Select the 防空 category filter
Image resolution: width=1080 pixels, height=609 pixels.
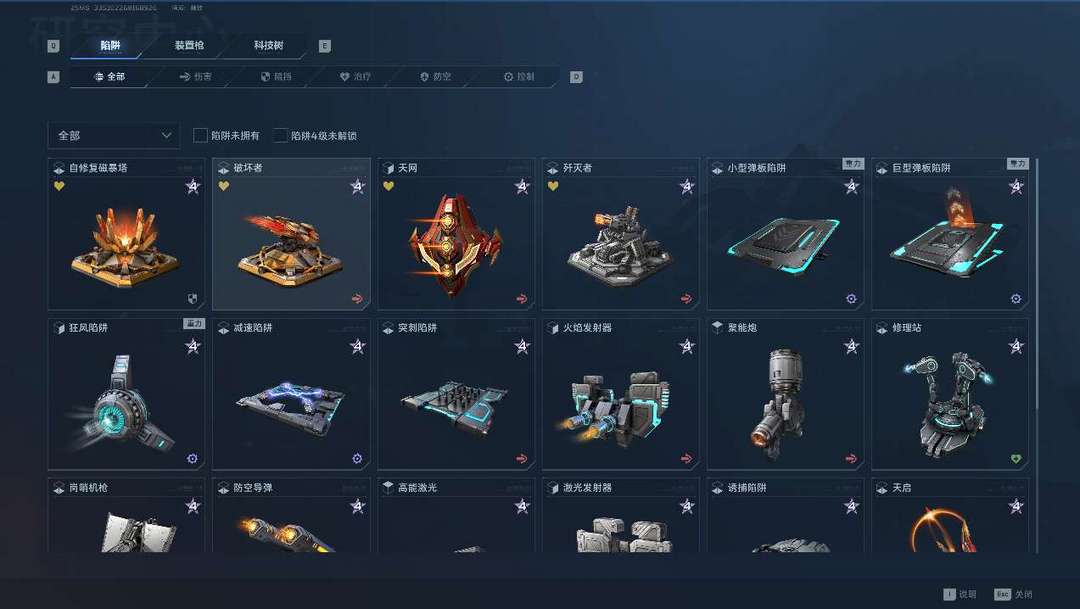tap(435, 76)
